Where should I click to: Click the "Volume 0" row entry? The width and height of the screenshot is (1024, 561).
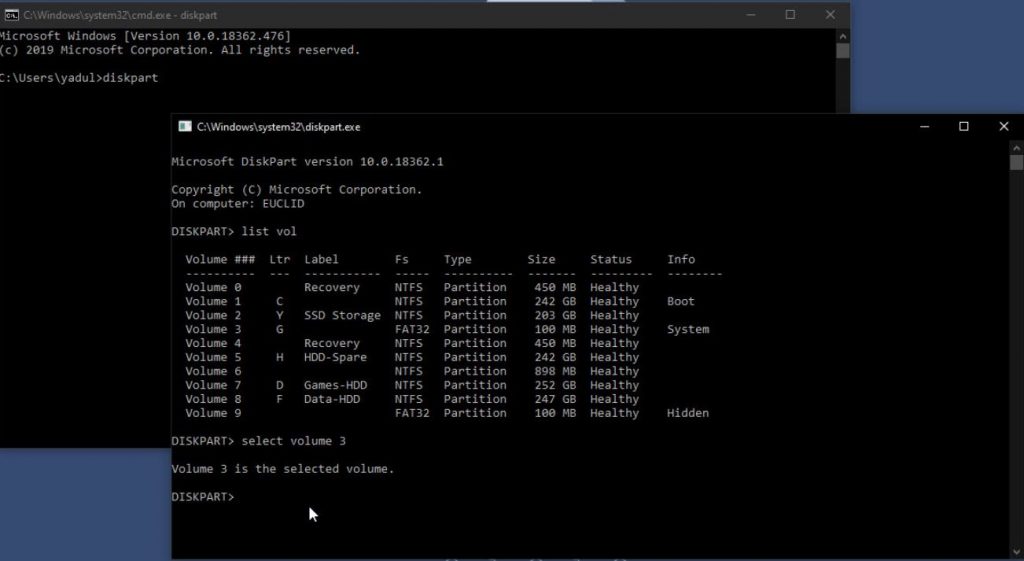213,287
